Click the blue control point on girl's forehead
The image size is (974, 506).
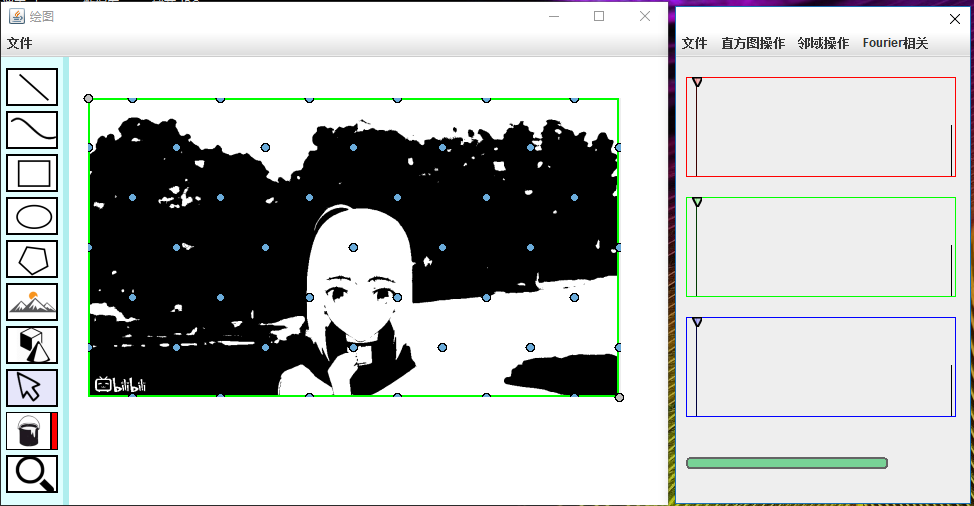(x=353, y=248)
